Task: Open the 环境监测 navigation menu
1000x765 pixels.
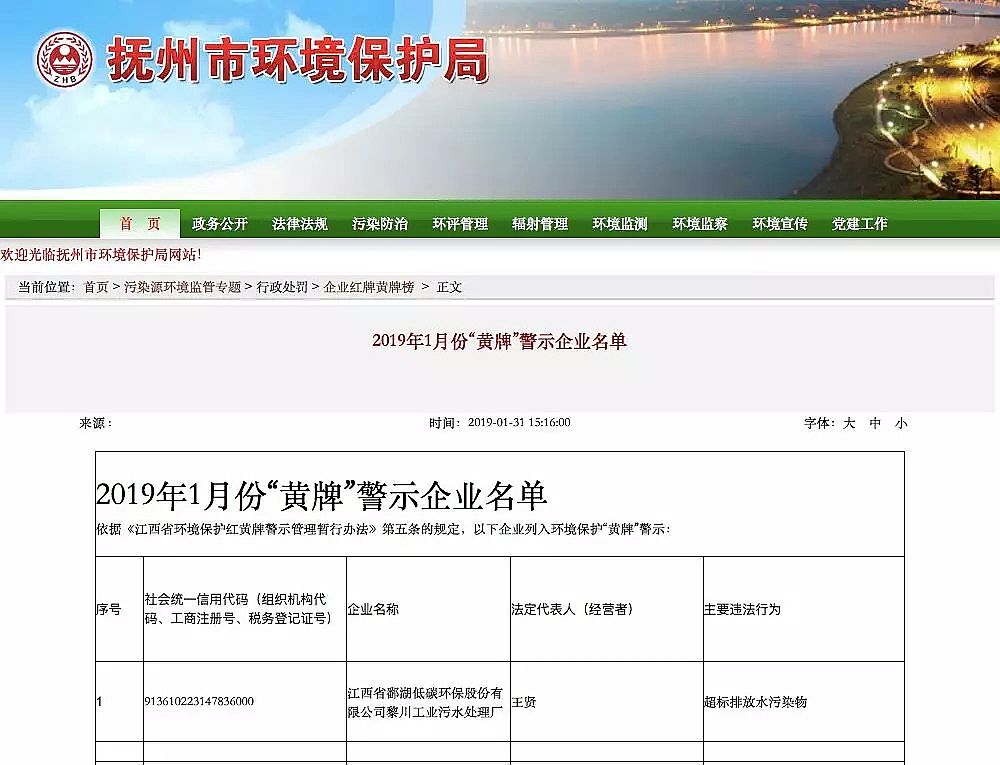Action: coord(617,223)
